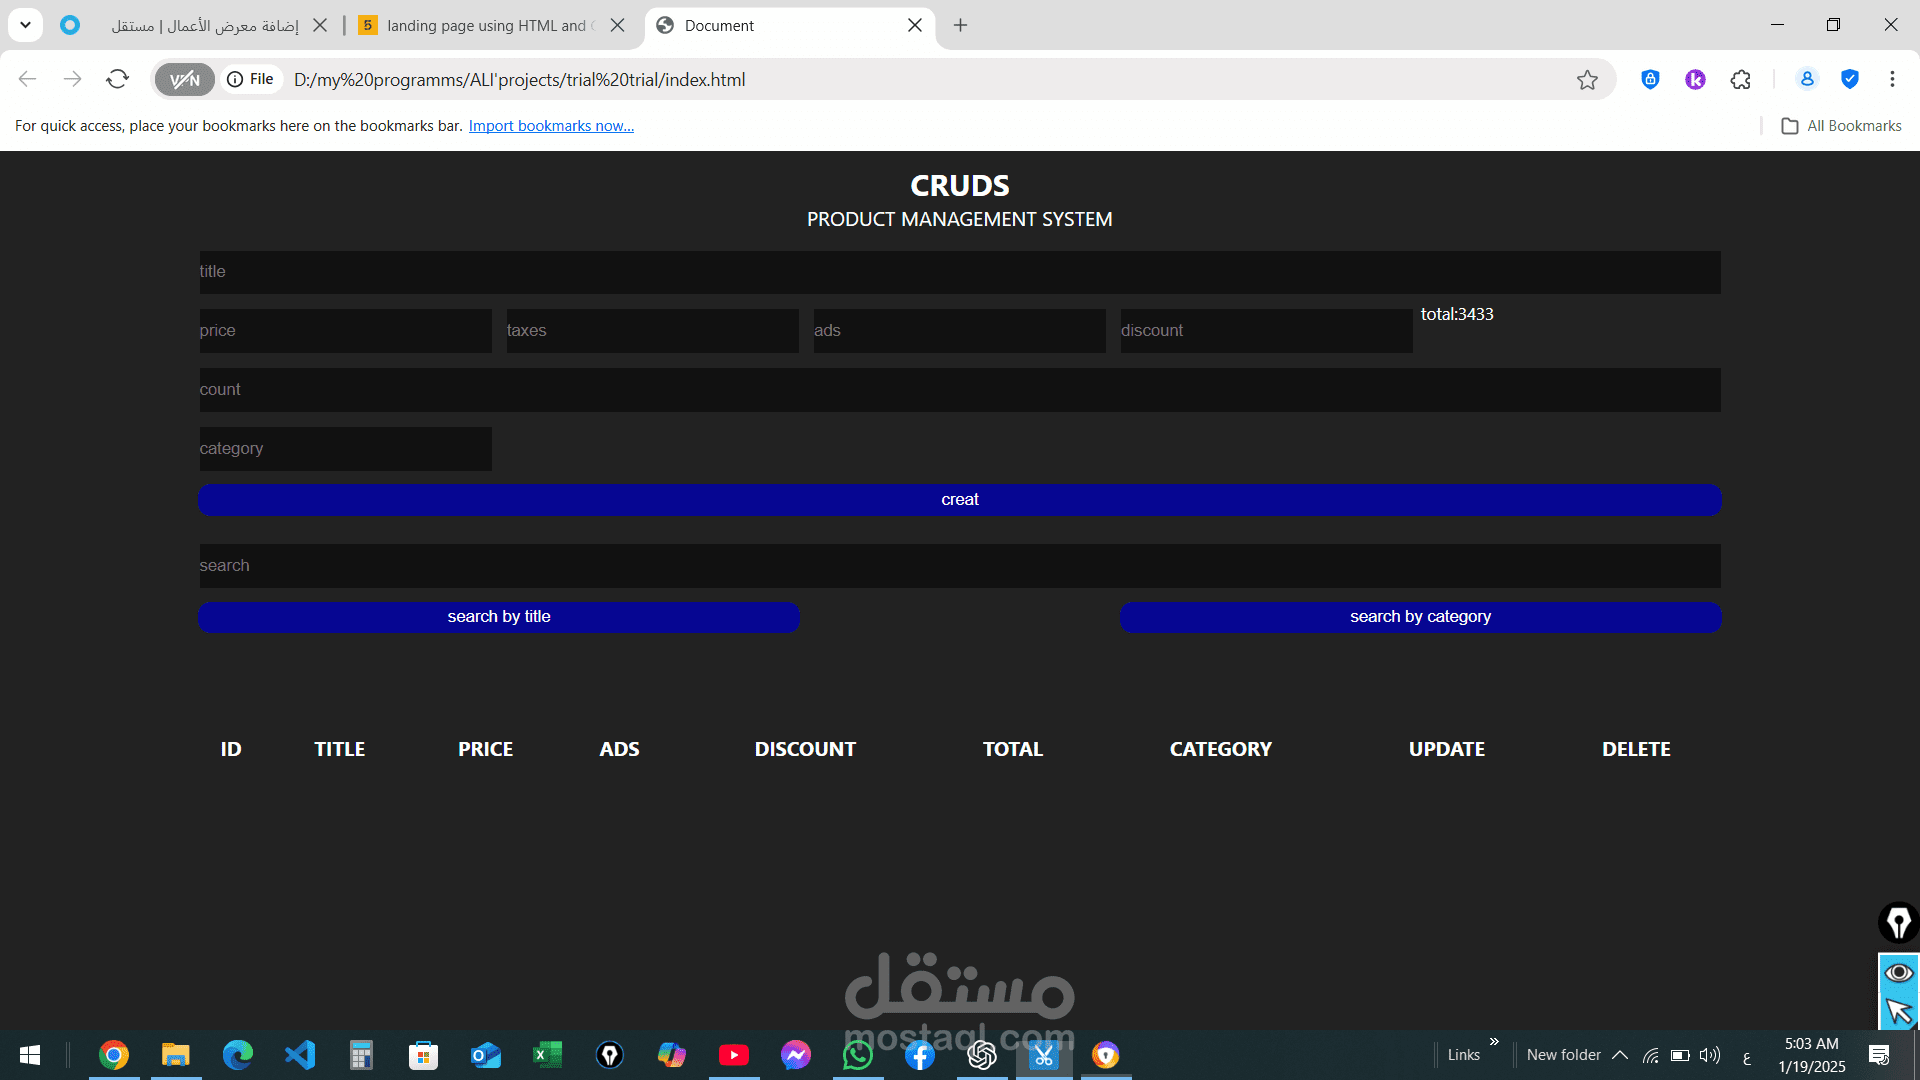Open Chrome's three-dot menu

(x=1893, y=79)
